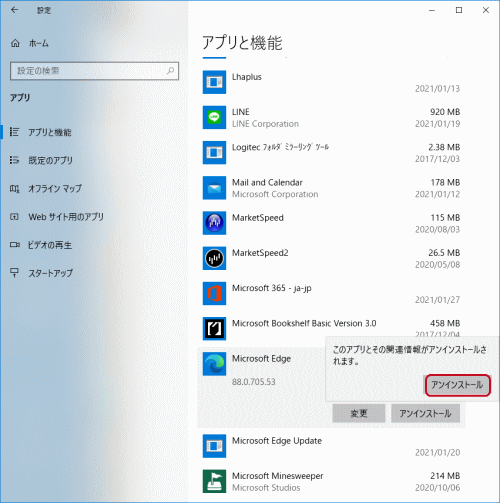Click the Lhaplus app icon
This screenshot has height=503, width=500.
pos(214,82)
